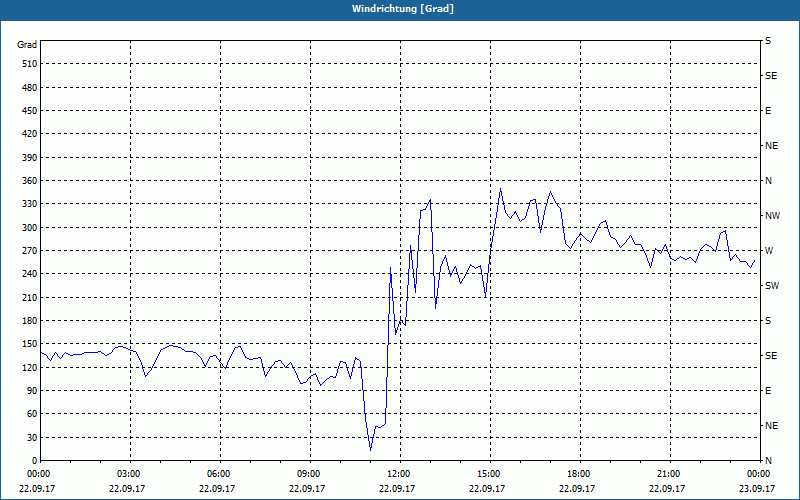Screen dimensions: 800x500
Task: Pick the 330 y-axis value
Action: click(x=30, y=204)
